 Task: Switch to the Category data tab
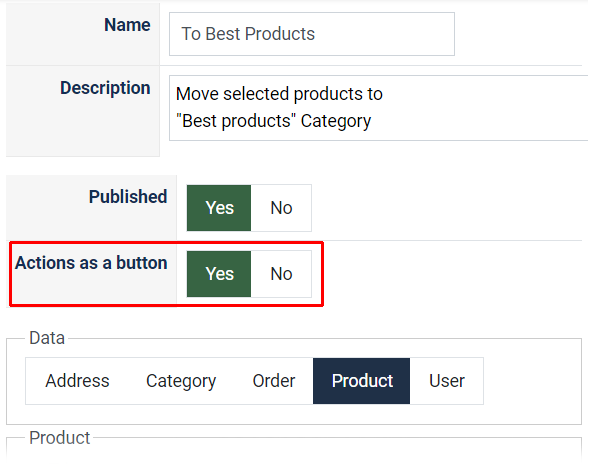(181, 381)
